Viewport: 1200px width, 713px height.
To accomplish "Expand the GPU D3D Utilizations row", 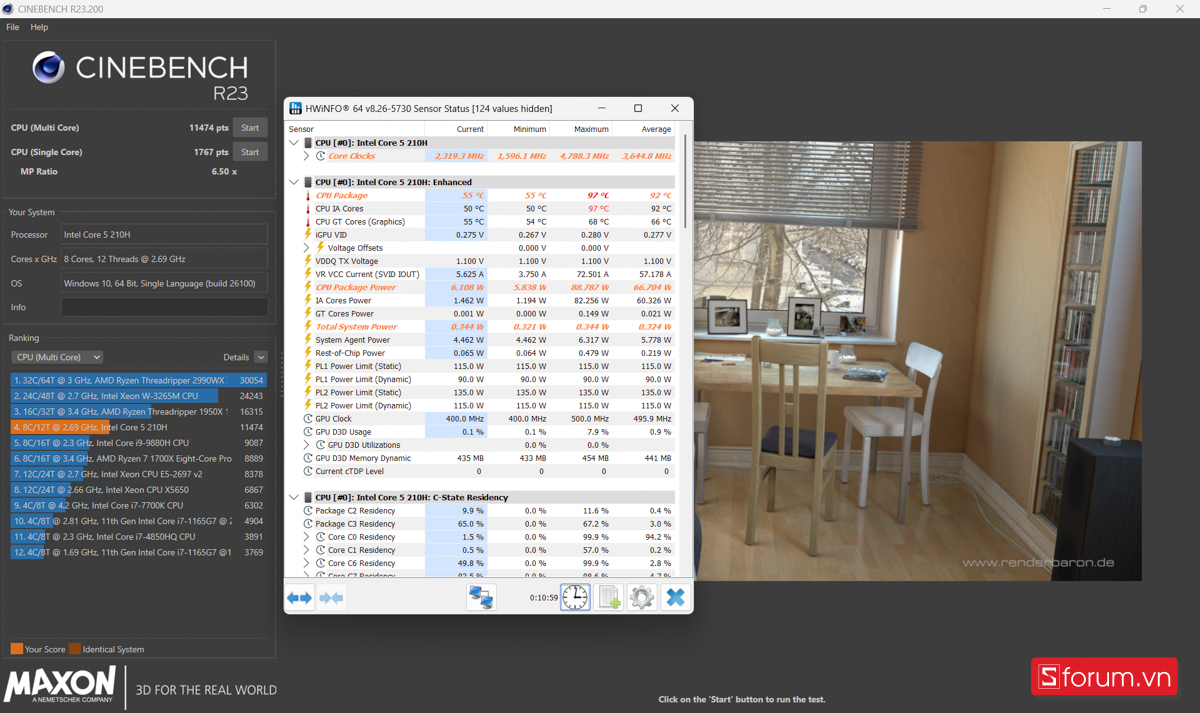I will pos(307,445).
